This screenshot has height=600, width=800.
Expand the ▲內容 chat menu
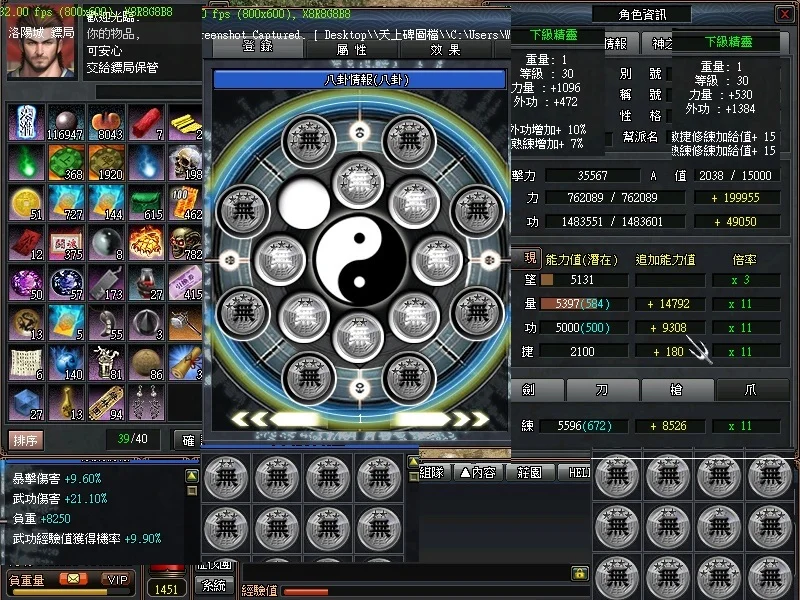[477, 472]
